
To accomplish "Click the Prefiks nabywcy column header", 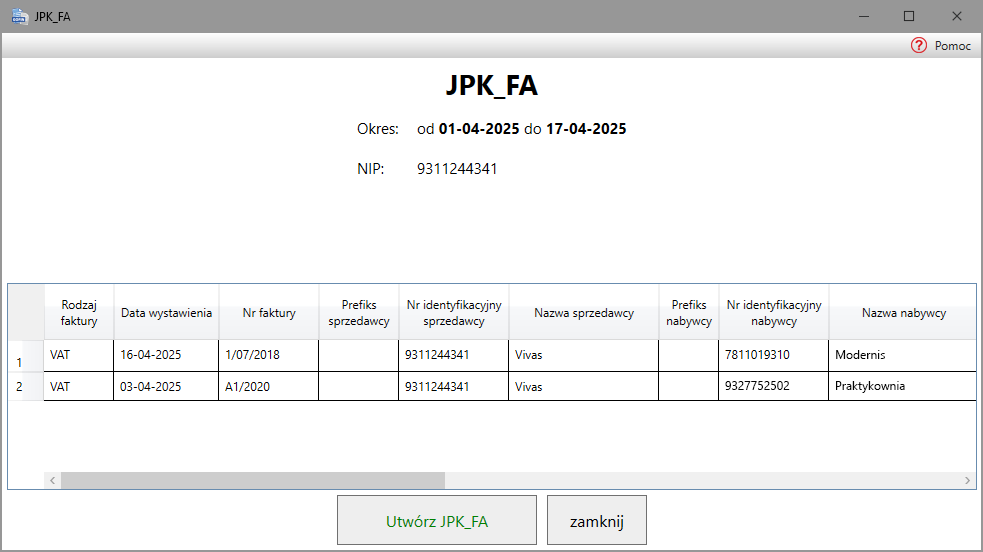I will click(x=688, y=313).
